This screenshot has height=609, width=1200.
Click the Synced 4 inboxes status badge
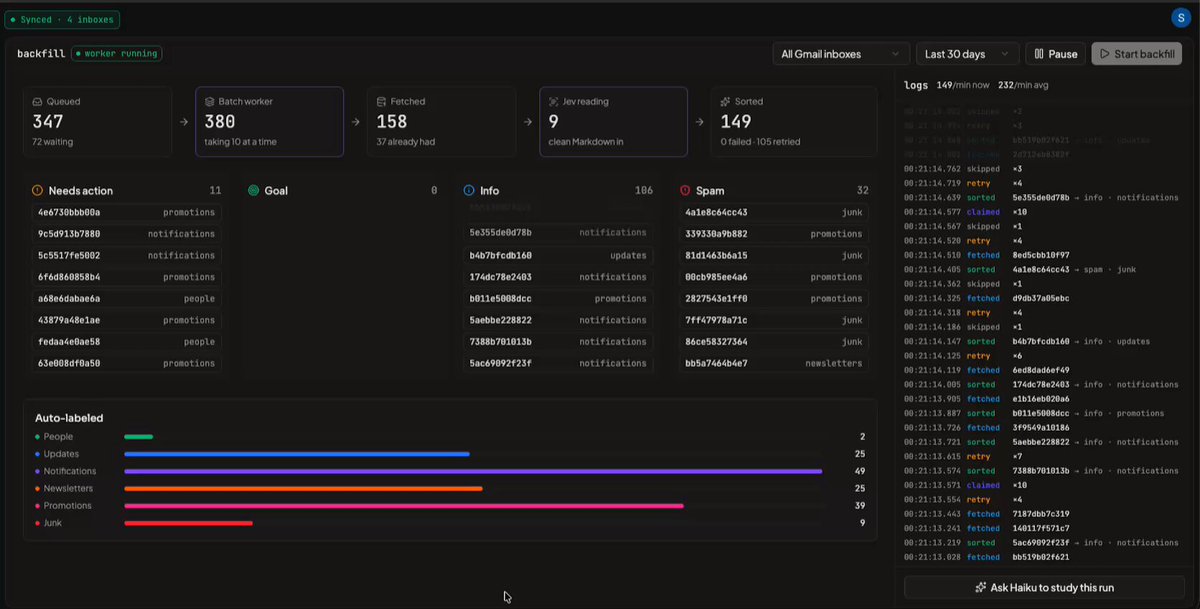(x=63, y=19)
